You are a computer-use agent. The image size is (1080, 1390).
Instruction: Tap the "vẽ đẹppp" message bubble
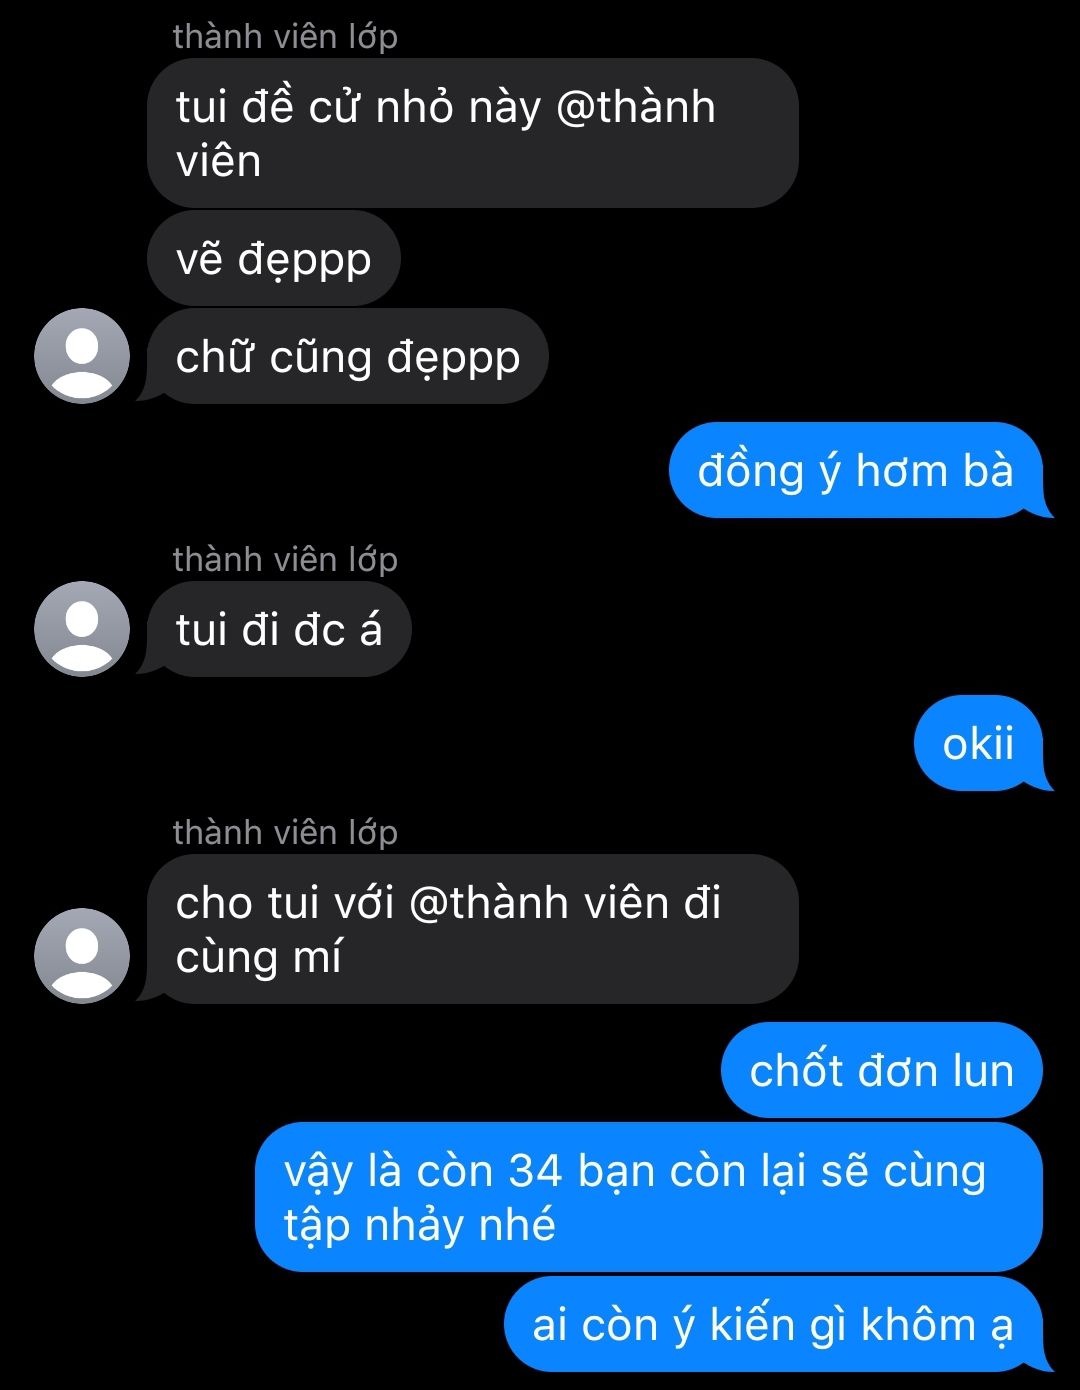click(273, 259)
